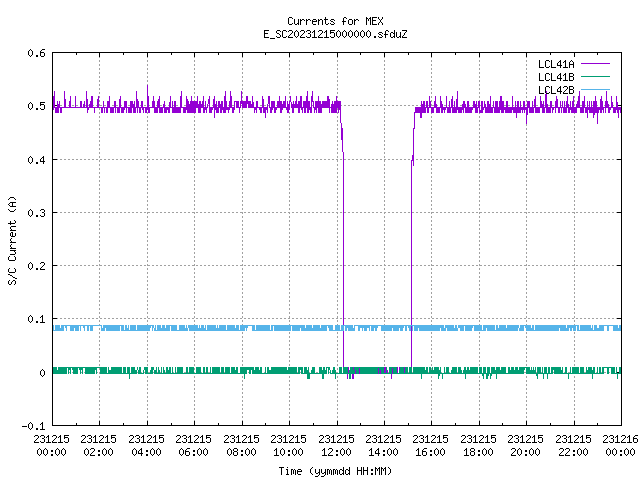Screen dimensions: 640x480
Task: Click the x-axis tick 231215 20:00
Action: click(x=525, y=446)
